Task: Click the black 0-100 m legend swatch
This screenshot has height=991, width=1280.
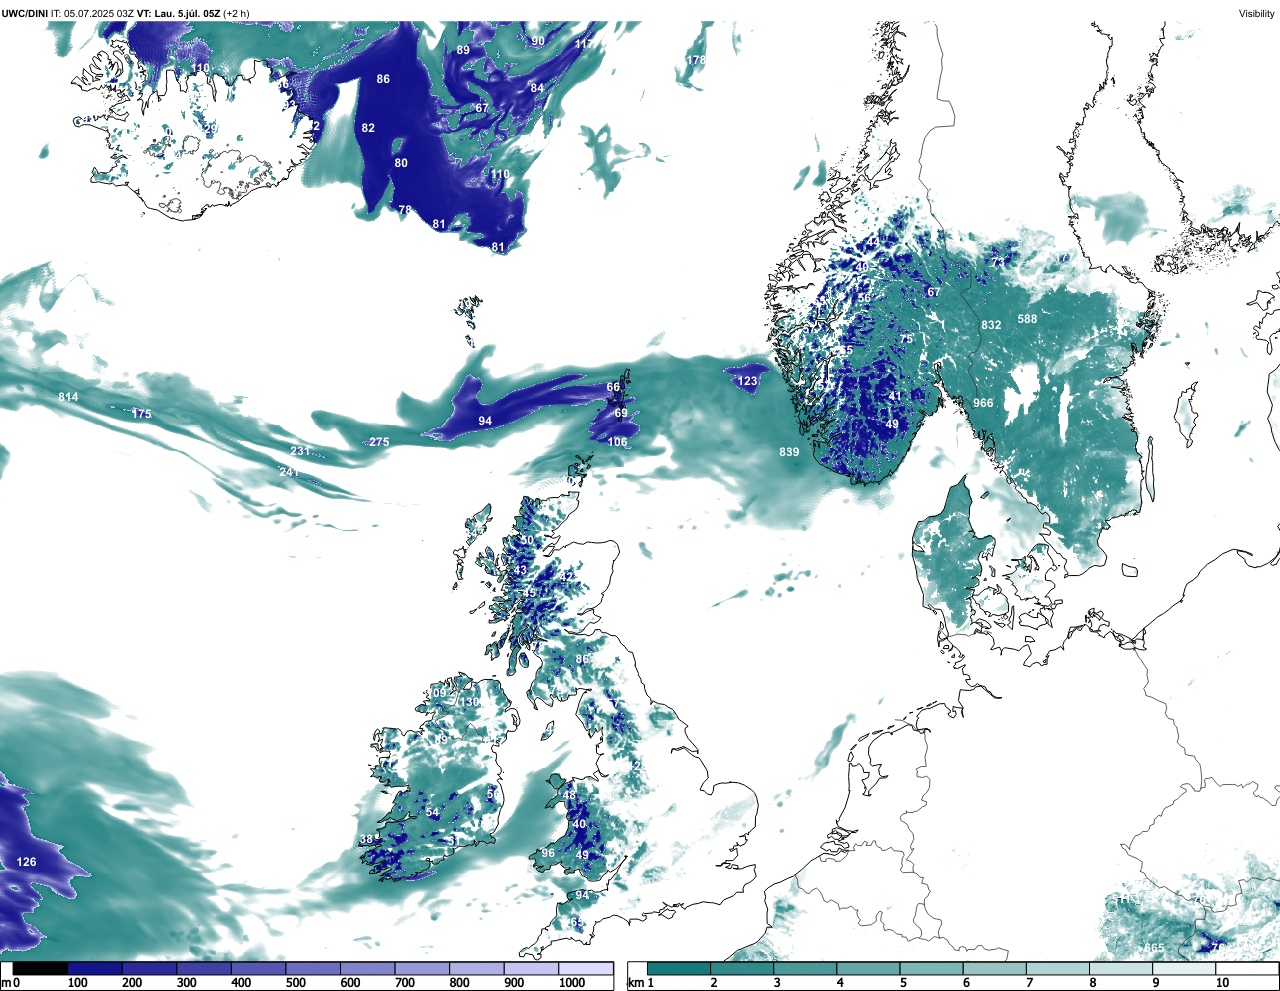Action: click(x=40, y=968)
